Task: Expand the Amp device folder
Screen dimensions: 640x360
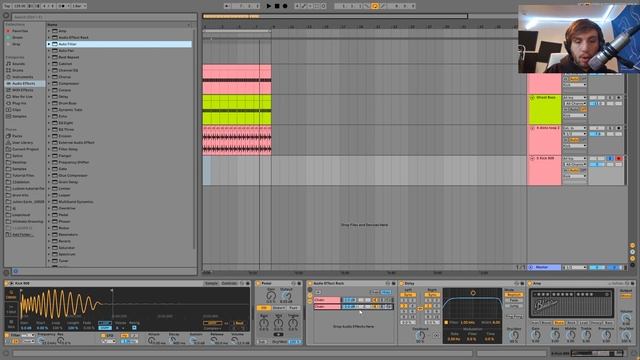Action: pyautogui.click(x=49, y=31)
